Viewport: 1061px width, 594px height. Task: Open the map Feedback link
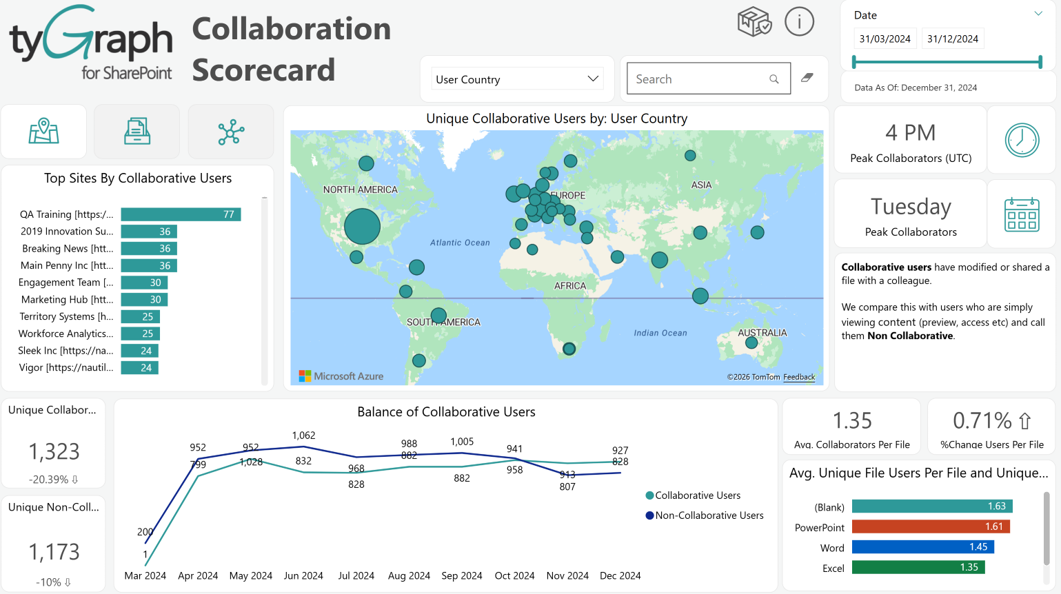(798, 377)
